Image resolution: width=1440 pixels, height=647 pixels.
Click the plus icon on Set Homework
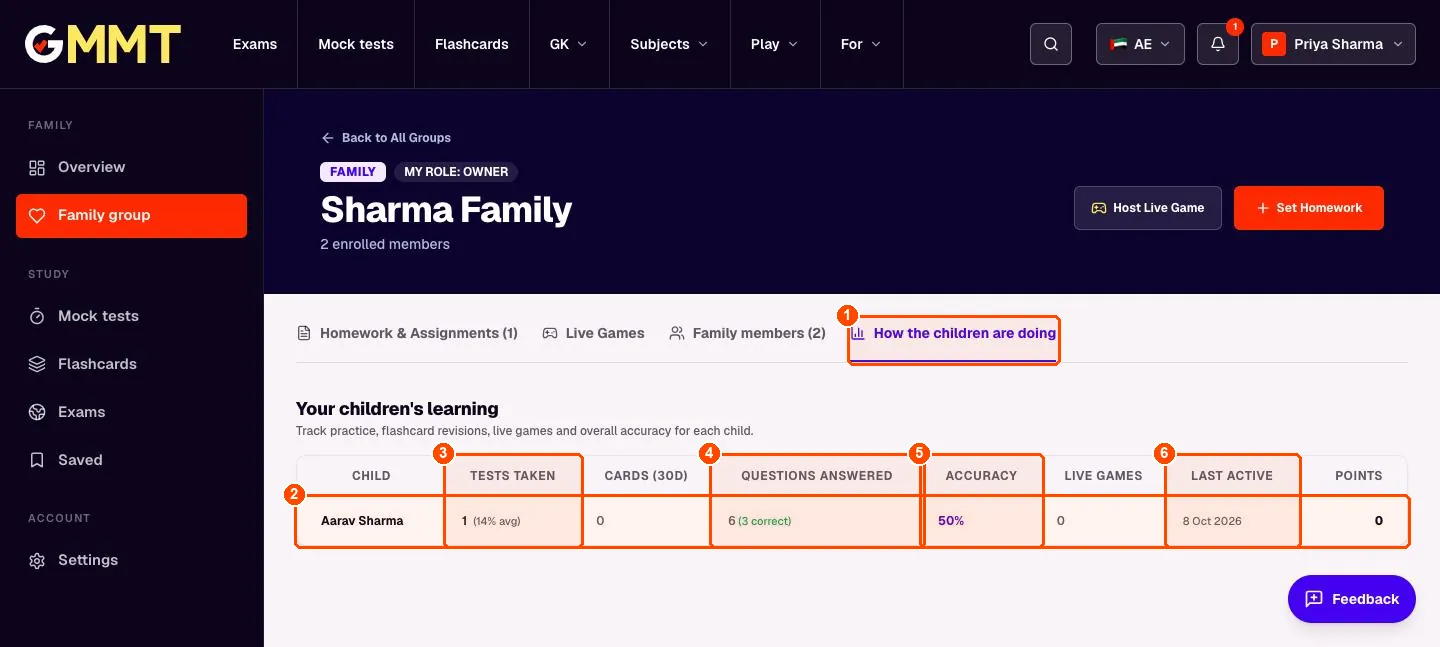click(x=1262, y=208)
